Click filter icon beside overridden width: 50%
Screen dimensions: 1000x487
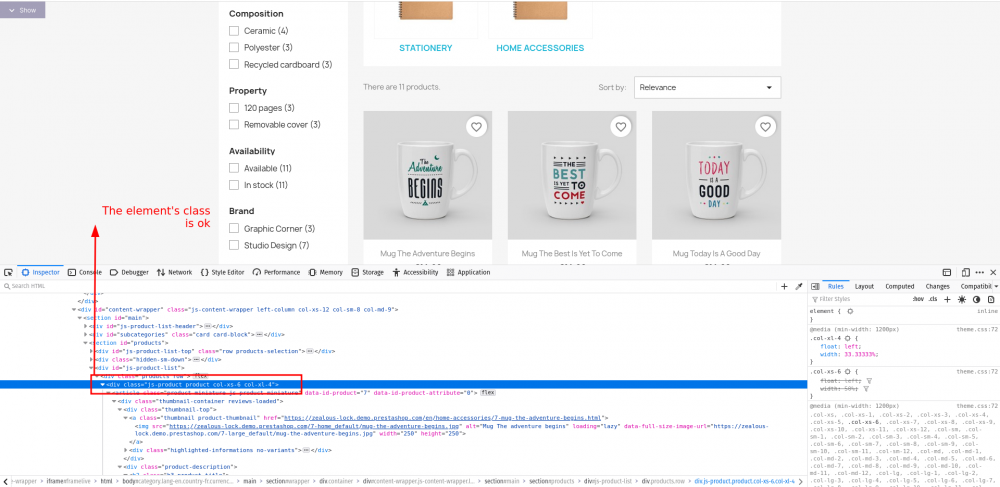[x=865, y=388]
